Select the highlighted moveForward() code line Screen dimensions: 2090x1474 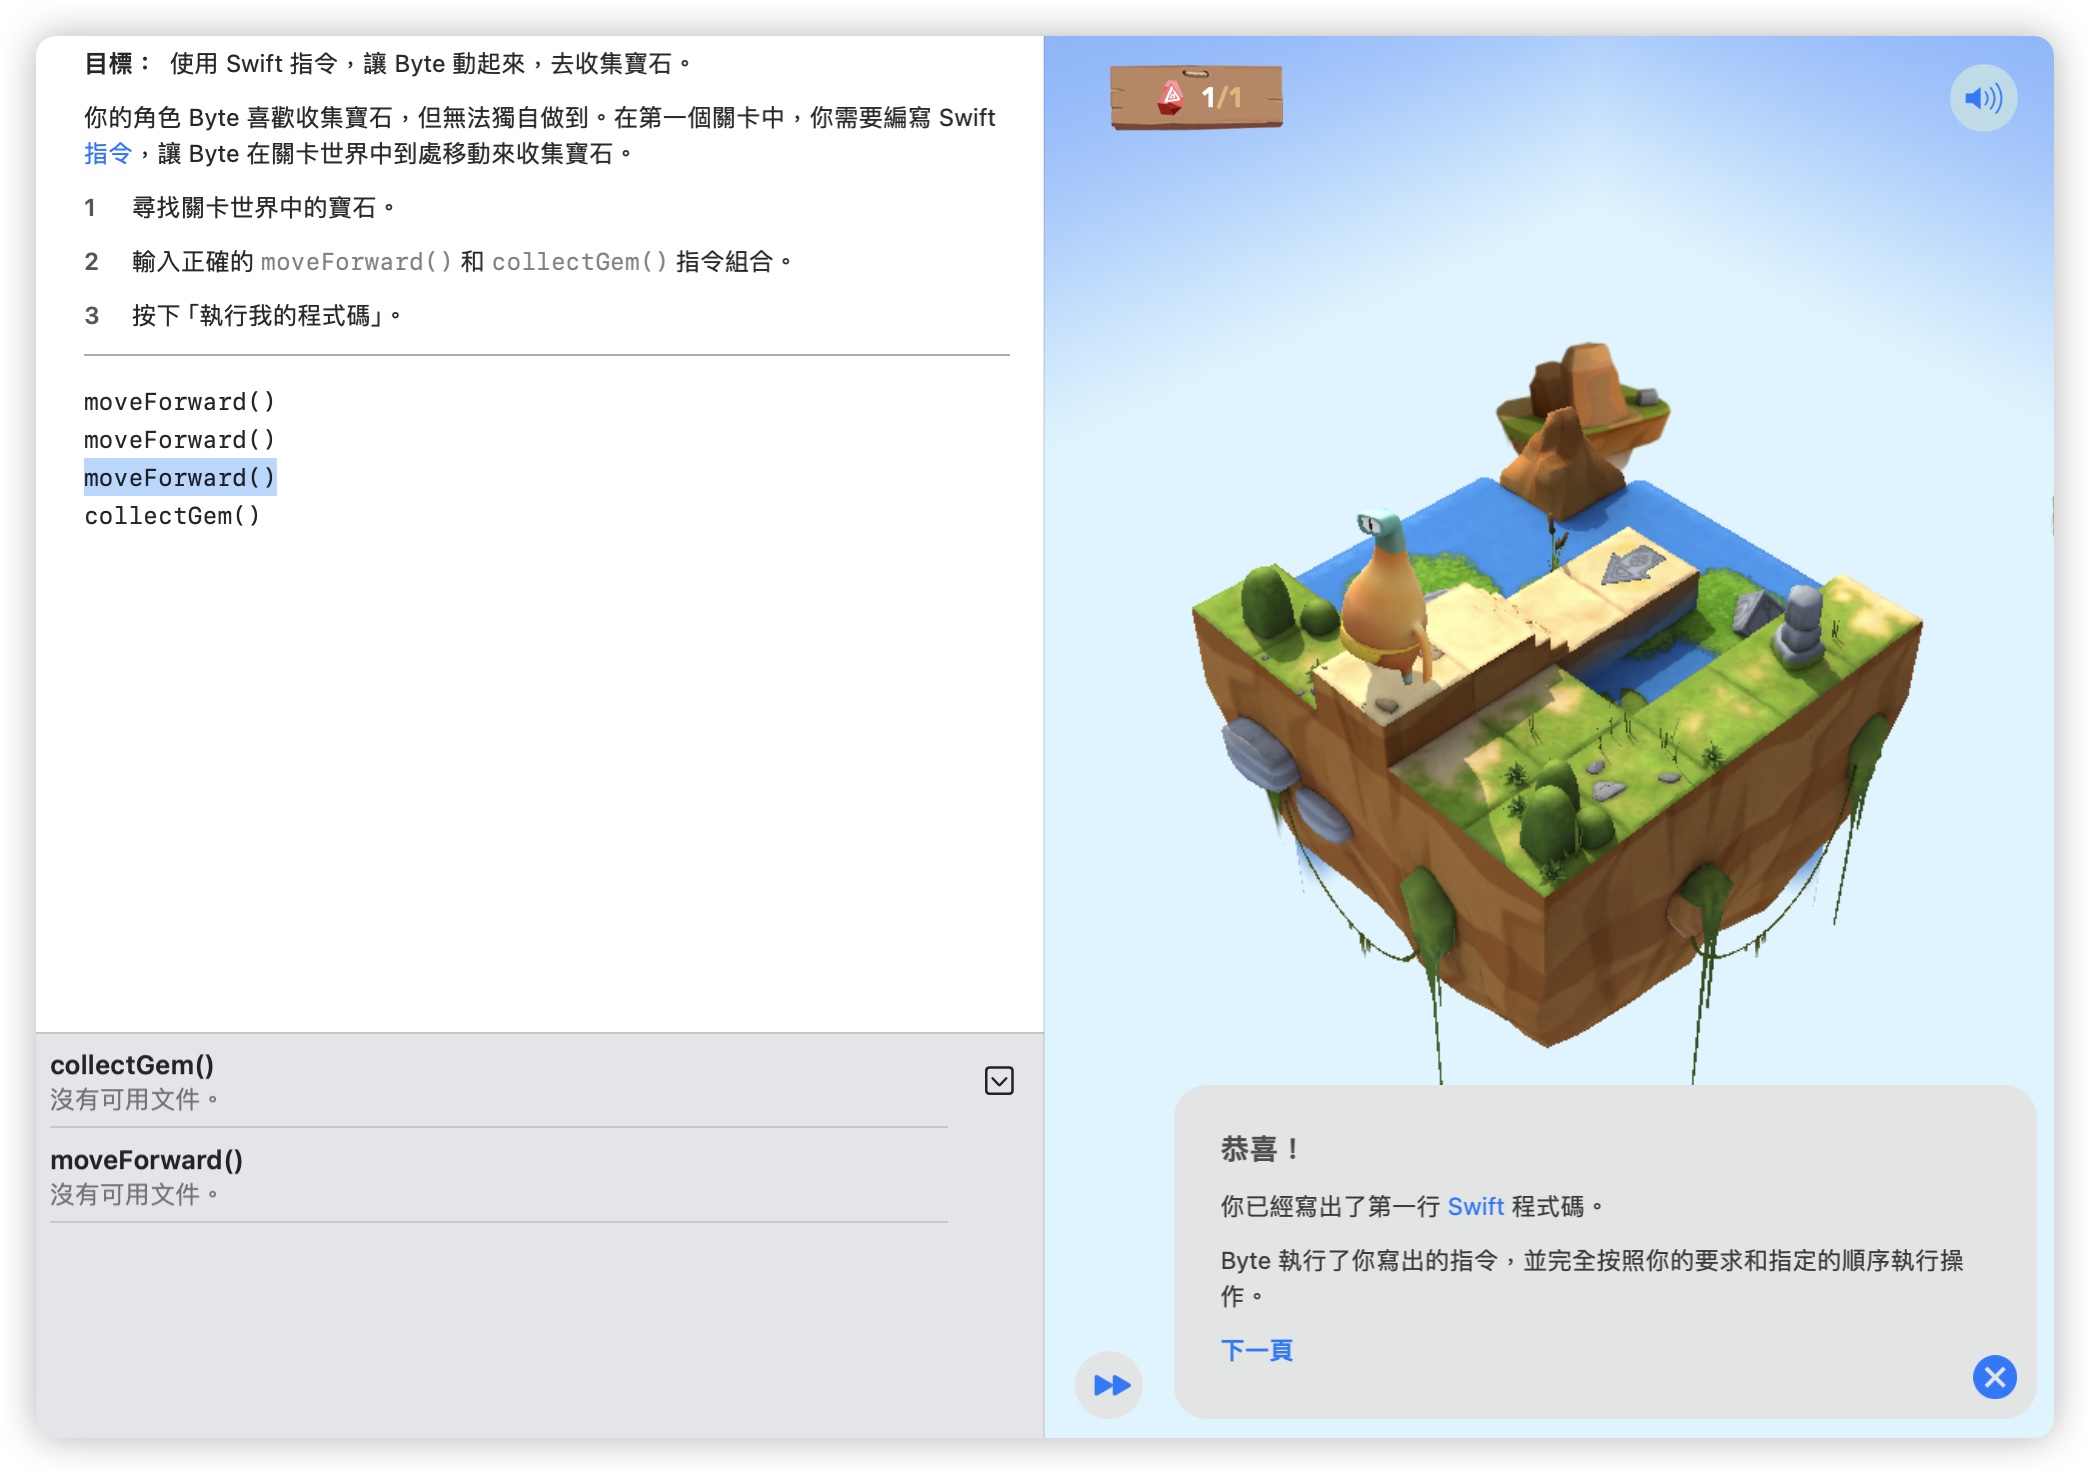178,478
